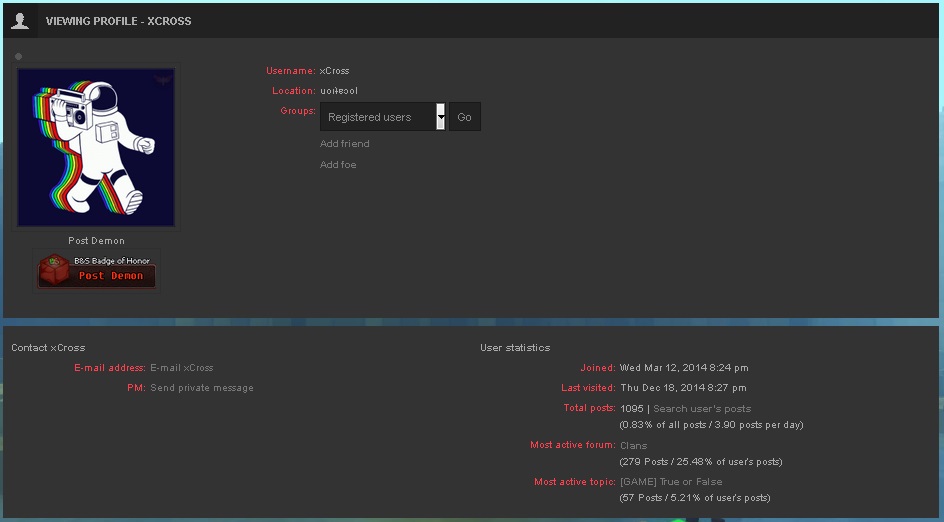Open Search user's posts link
The height and width of the screenshot is (522, 944).
(702, 409)
